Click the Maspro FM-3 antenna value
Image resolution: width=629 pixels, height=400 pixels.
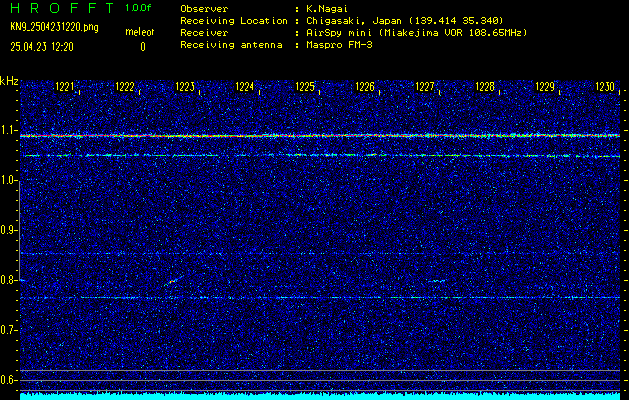tap(339, 45)
